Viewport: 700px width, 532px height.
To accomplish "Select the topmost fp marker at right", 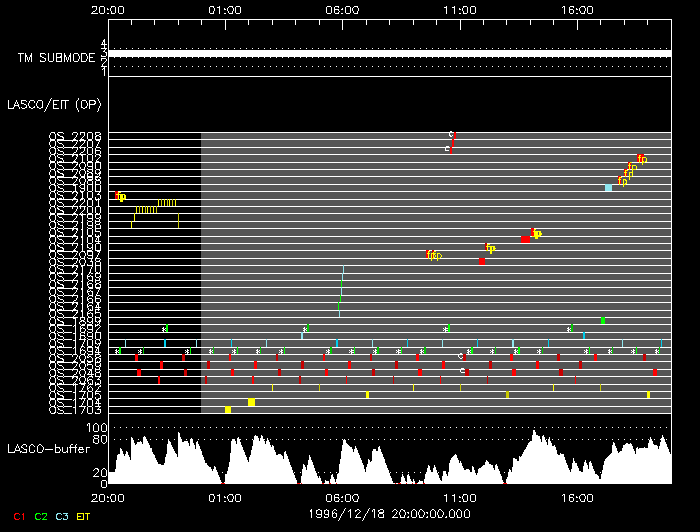I will pos(642,158).
